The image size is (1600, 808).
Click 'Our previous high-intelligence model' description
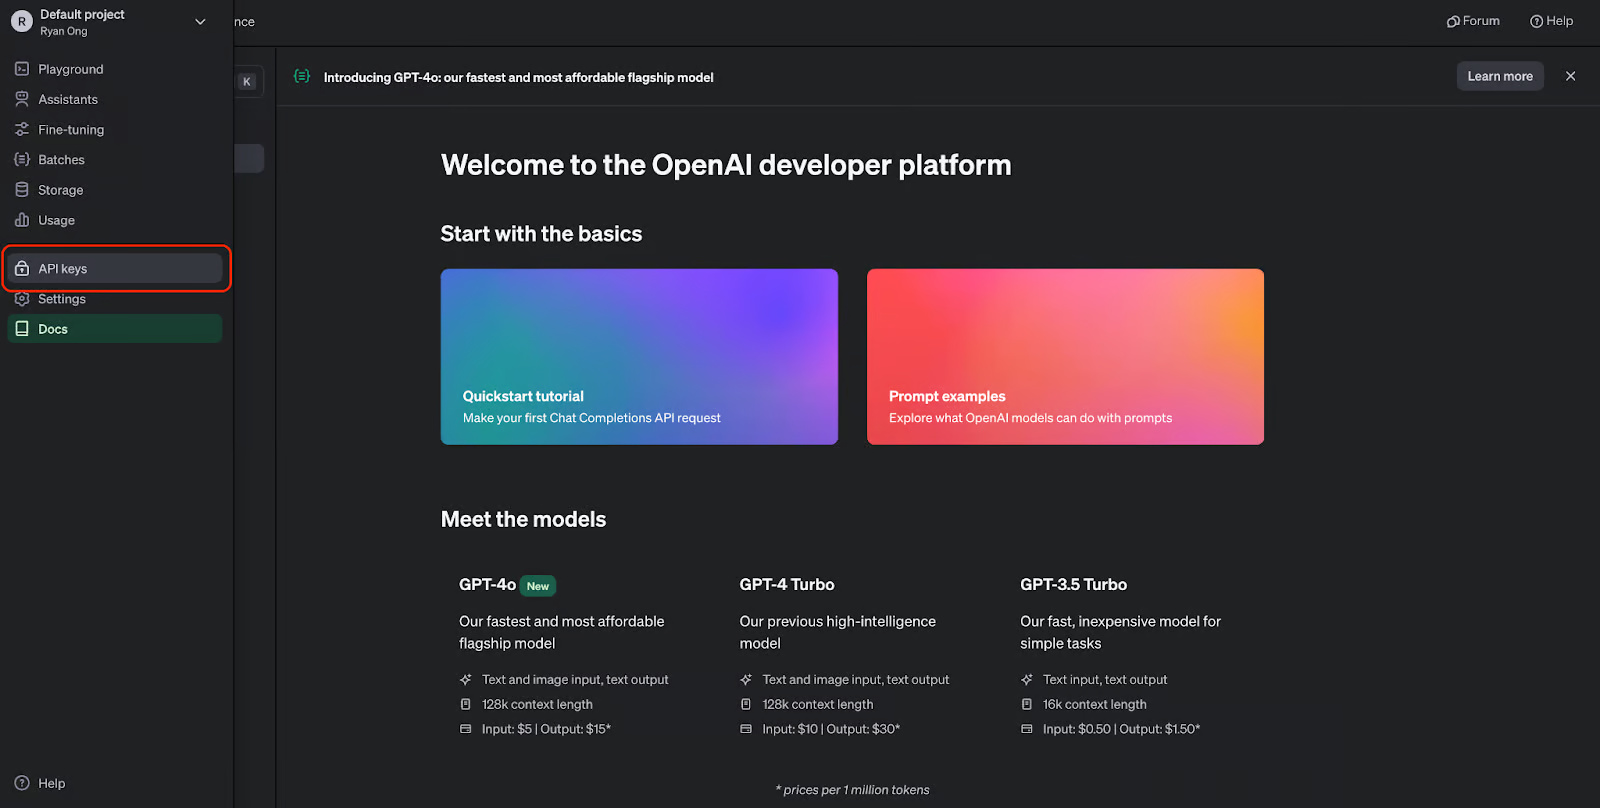pyautogui.click(x=838, y=632)
